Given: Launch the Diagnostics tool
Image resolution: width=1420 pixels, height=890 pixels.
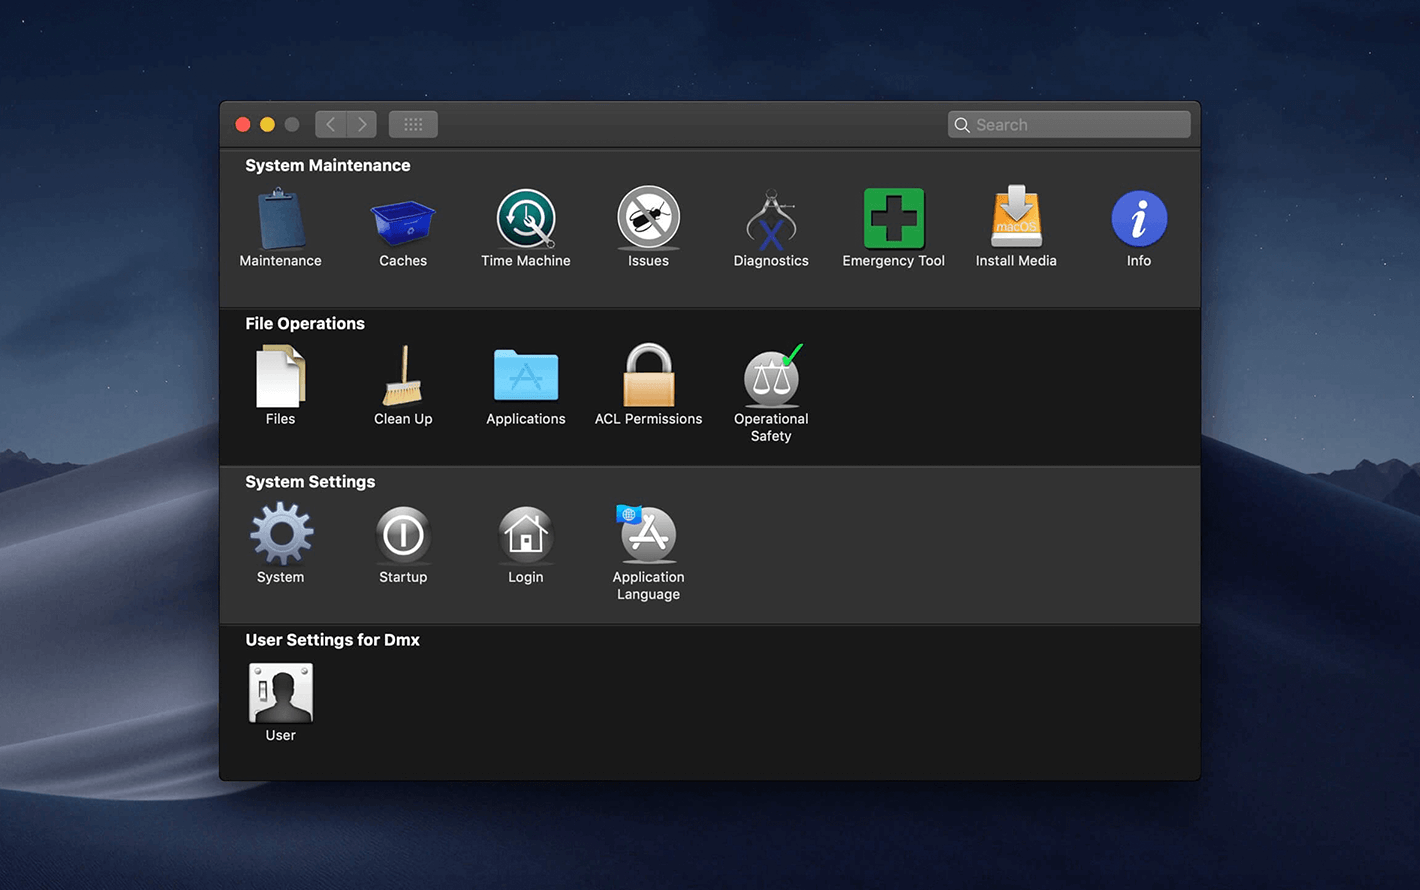Looking at the screenshot, I should 771,219.
